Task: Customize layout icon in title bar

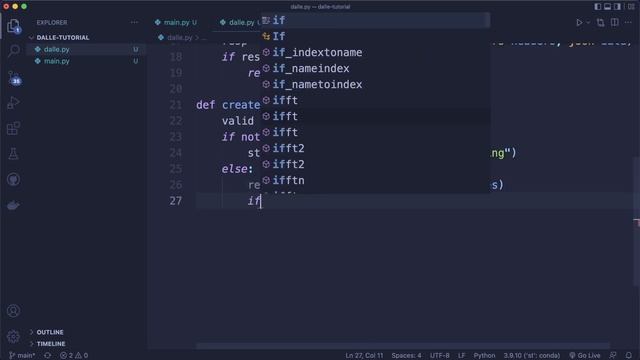Action: [x=631, y=7]
